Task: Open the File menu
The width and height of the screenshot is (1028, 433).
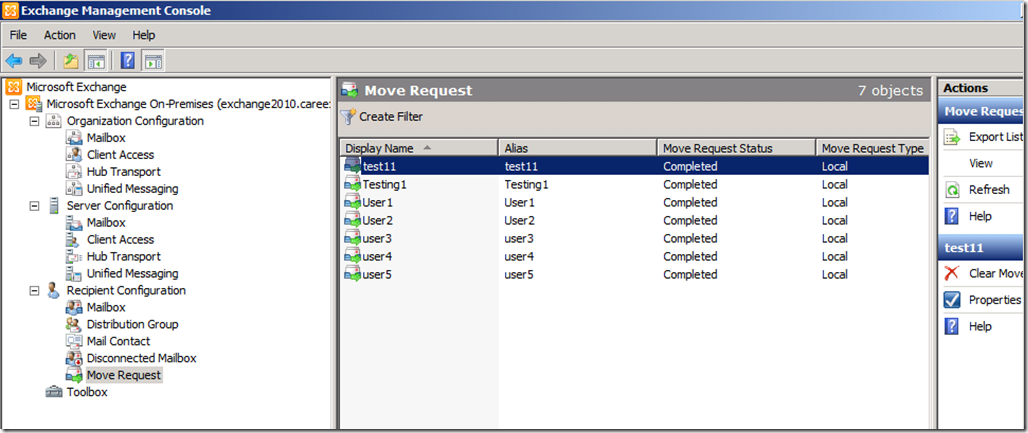Action: 18,35
